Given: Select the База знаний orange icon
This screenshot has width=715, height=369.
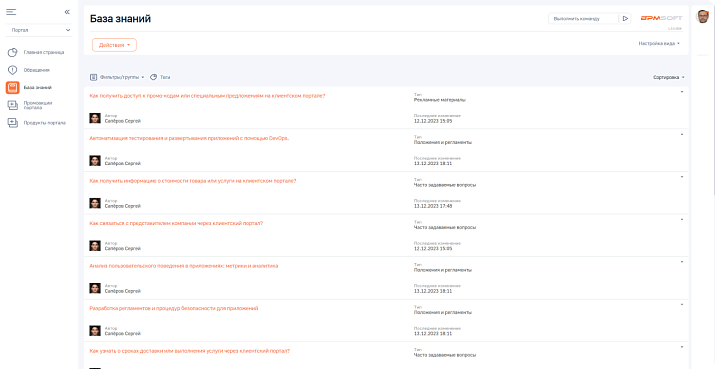Looking at the screenshot, I should pyautogui.click(x=13, y=88).
